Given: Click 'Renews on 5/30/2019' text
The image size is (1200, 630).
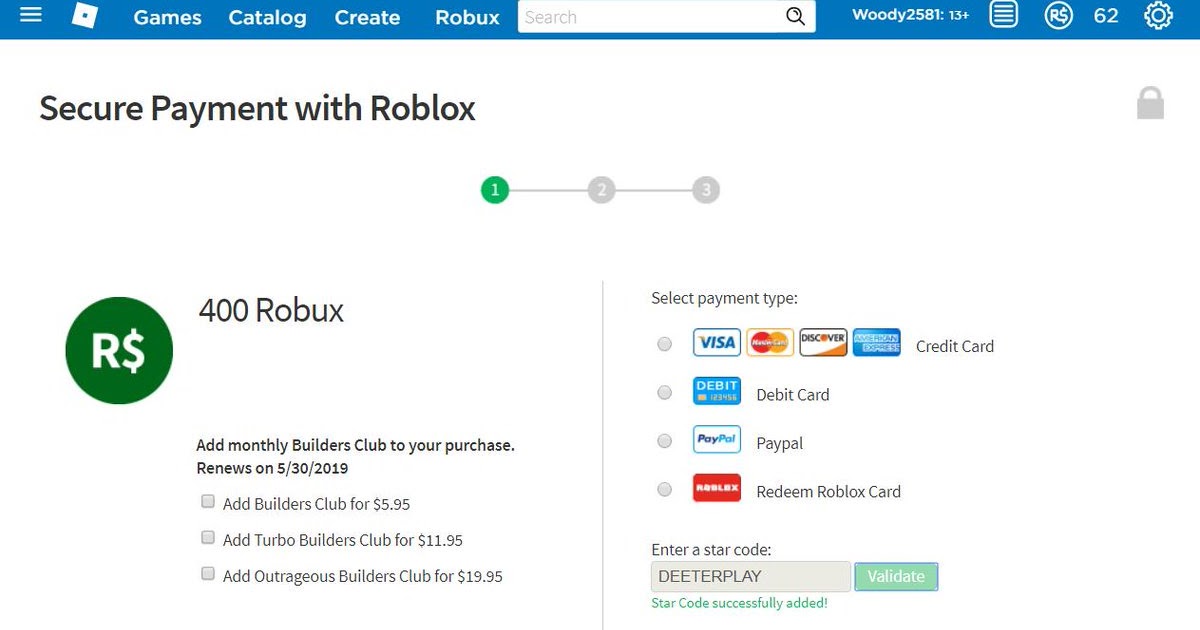Looking at the screenshot, I should (272, 467).
